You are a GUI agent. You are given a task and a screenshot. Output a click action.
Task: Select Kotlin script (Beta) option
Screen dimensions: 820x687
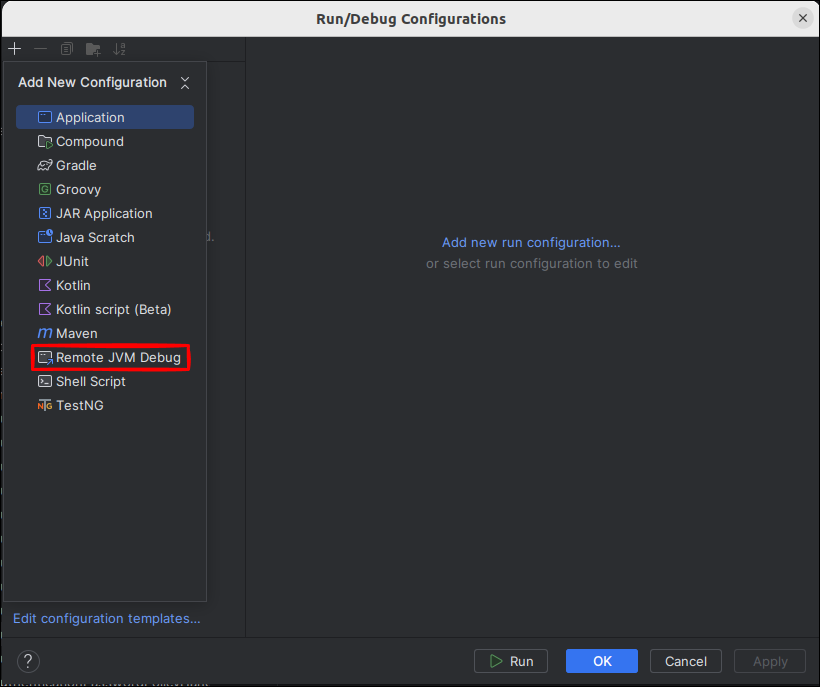pyautogui.click(x=113, y=309)
